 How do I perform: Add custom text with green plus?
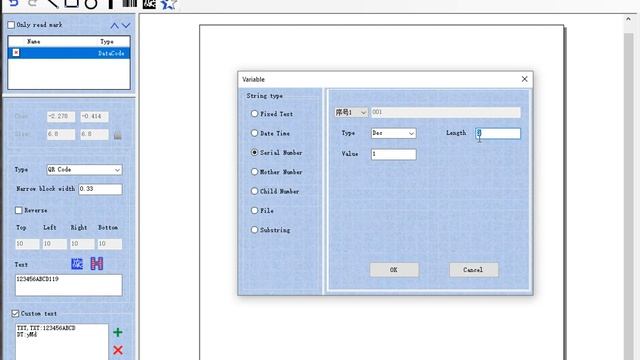tap(118, 332)
